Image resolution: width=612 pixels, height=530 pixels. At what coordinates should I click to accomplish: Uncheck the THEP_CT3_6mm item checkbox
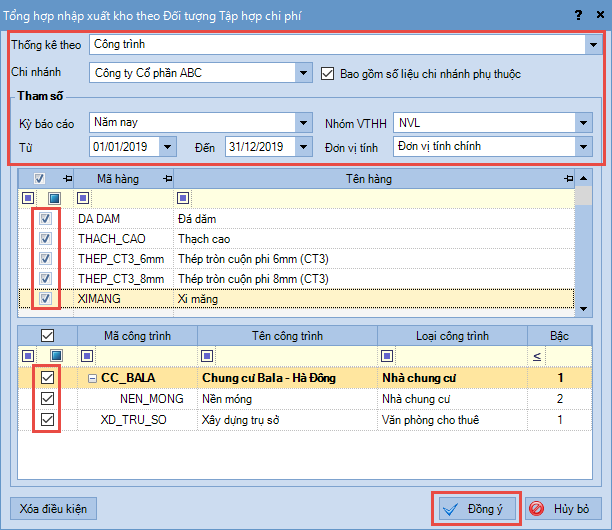(x=45, y=258)
